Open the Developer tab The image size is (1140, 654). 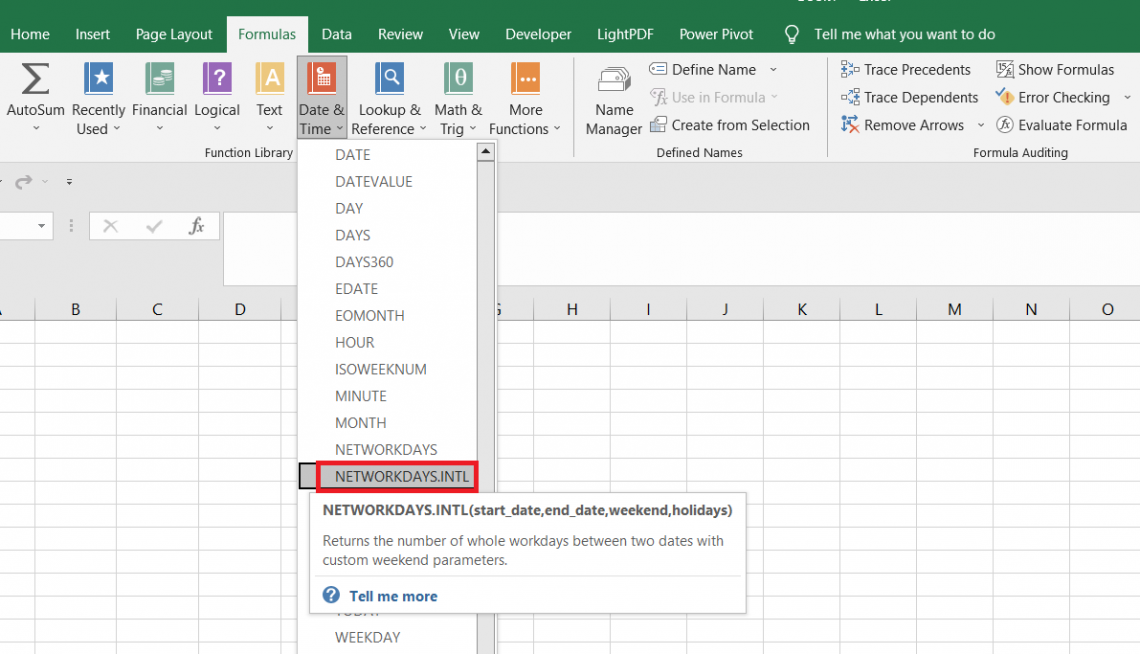pyautogui.click(x=538, y=33)
